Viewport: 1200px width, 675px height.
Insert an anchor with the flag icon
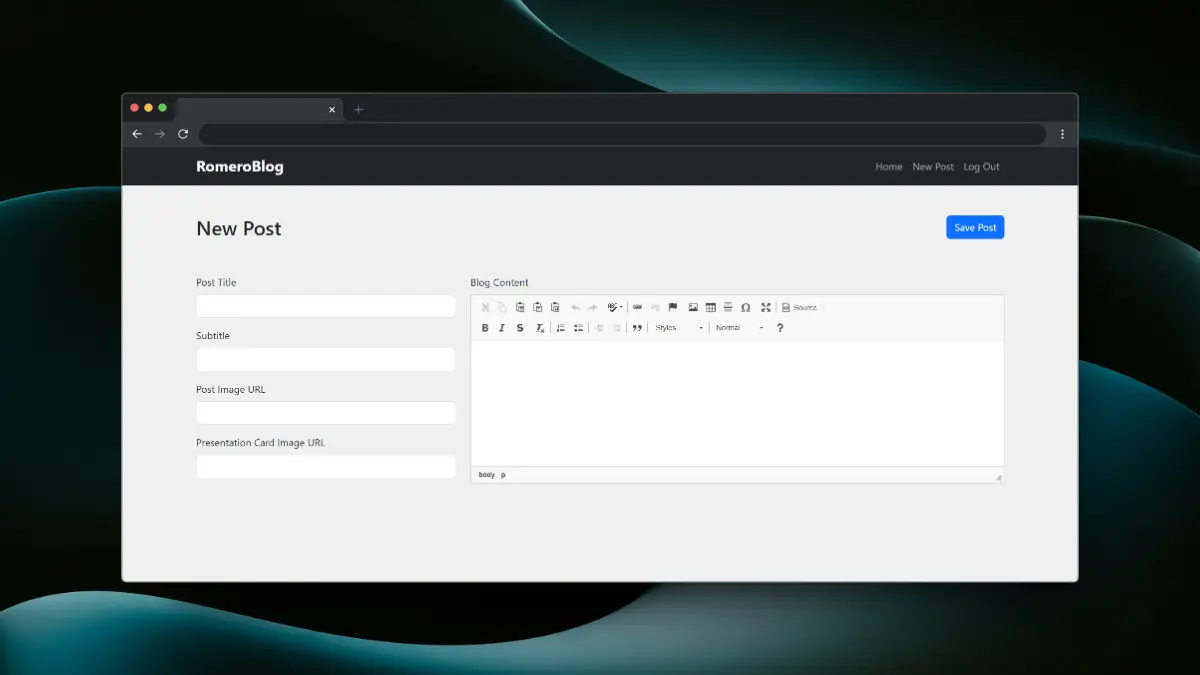(673, 307)
